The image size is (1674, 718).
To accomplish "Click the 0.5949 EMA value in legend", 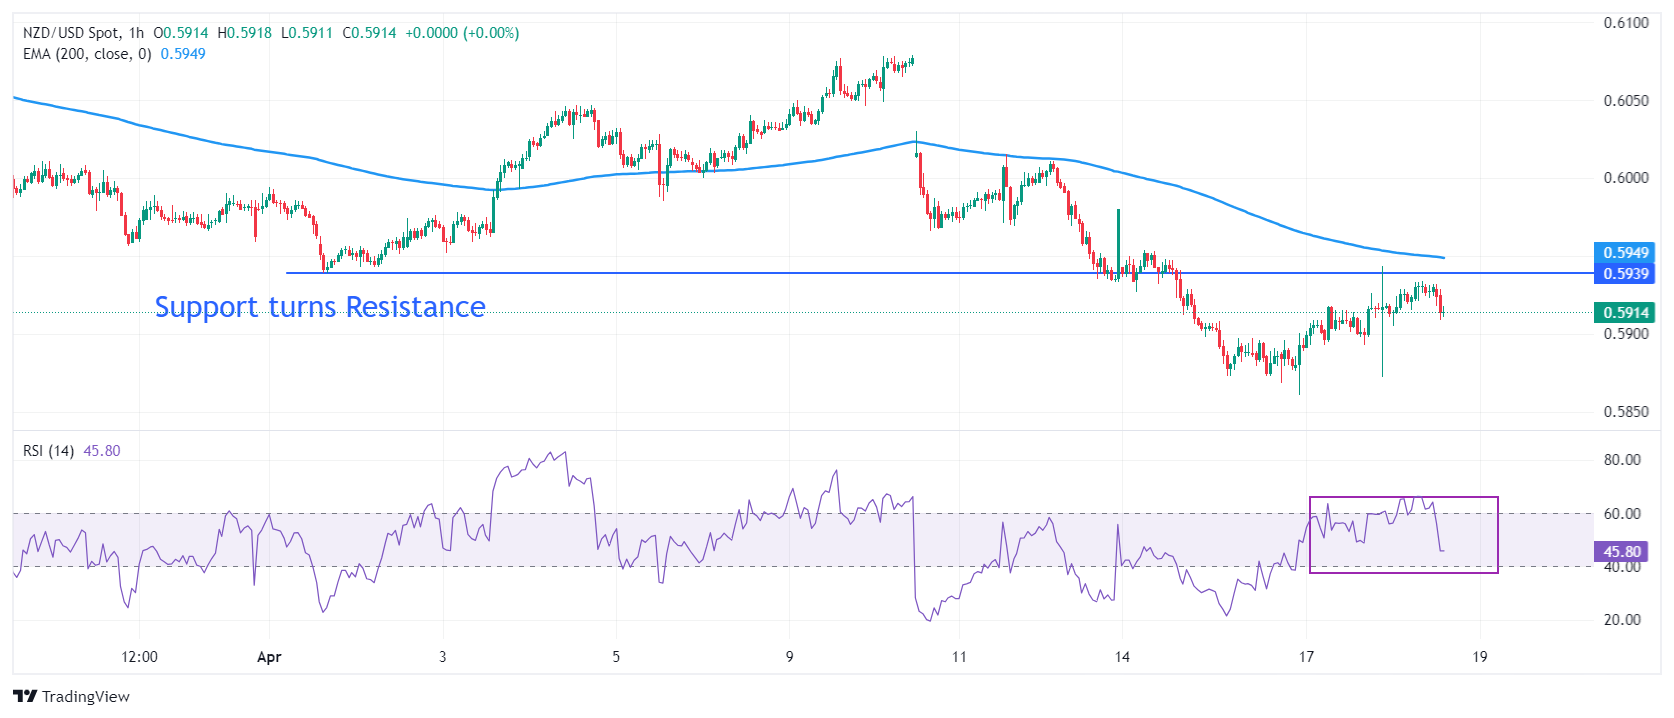I will (183, 54).
